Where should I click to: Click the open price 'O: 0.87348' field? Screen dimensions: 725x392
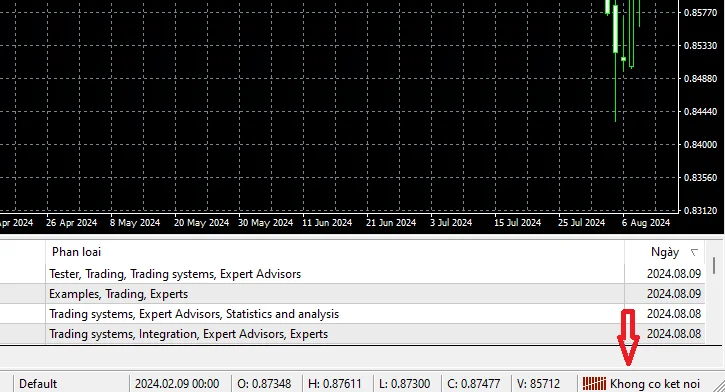pos(264,384)
